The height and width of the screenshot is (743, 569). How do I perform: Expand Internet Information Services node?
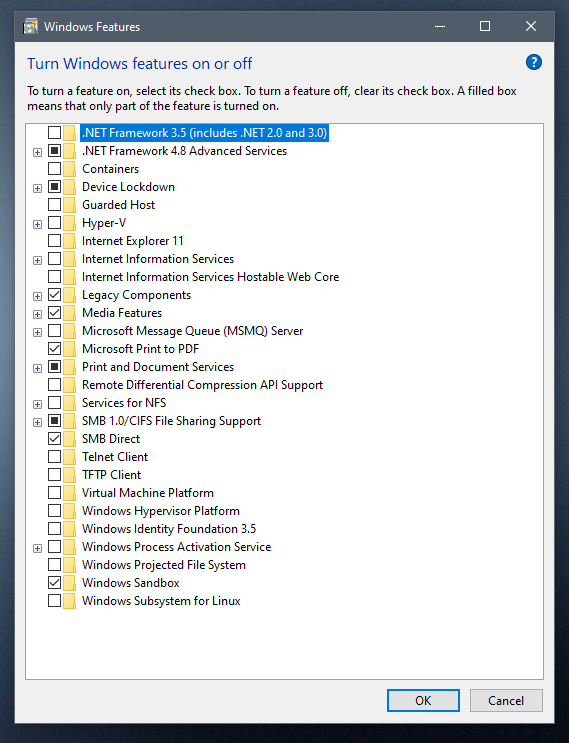coord(37,260)
